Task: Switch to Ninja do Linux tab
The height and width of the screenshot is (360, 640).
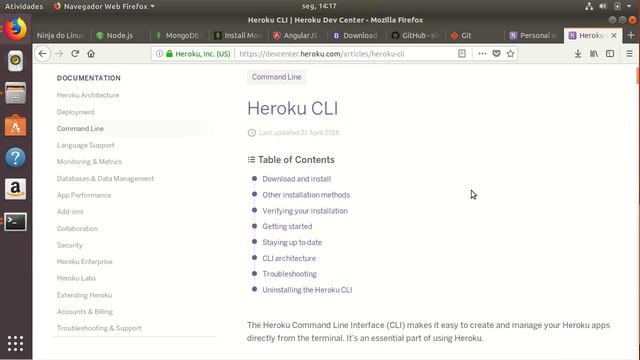Action: coord(61,36)
